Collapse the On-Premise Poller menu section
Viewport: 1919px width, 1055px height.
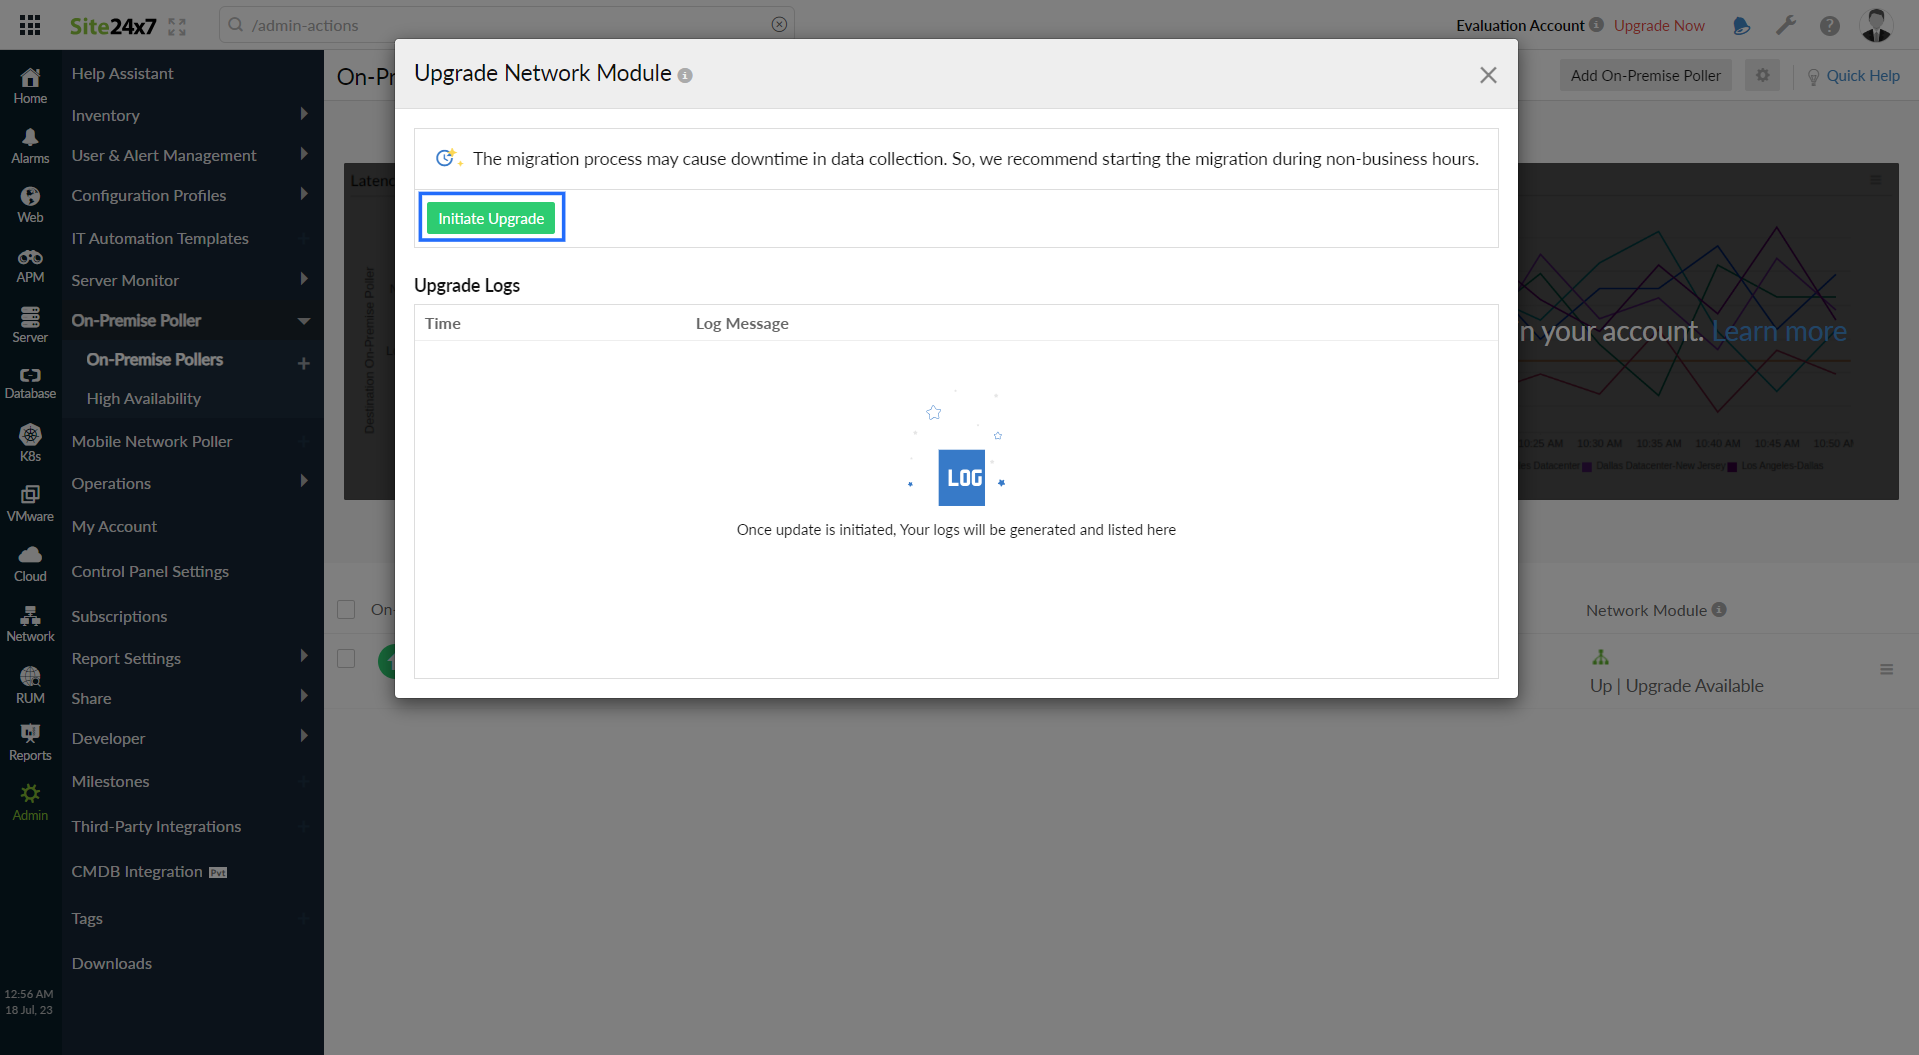click(303, 321)
